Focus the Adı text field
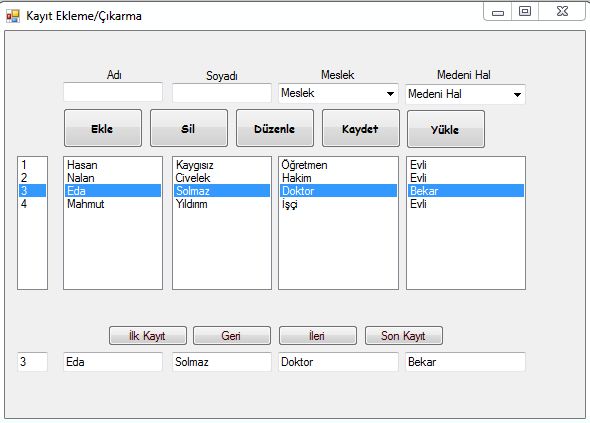The image size is (590, 423). 113,92
